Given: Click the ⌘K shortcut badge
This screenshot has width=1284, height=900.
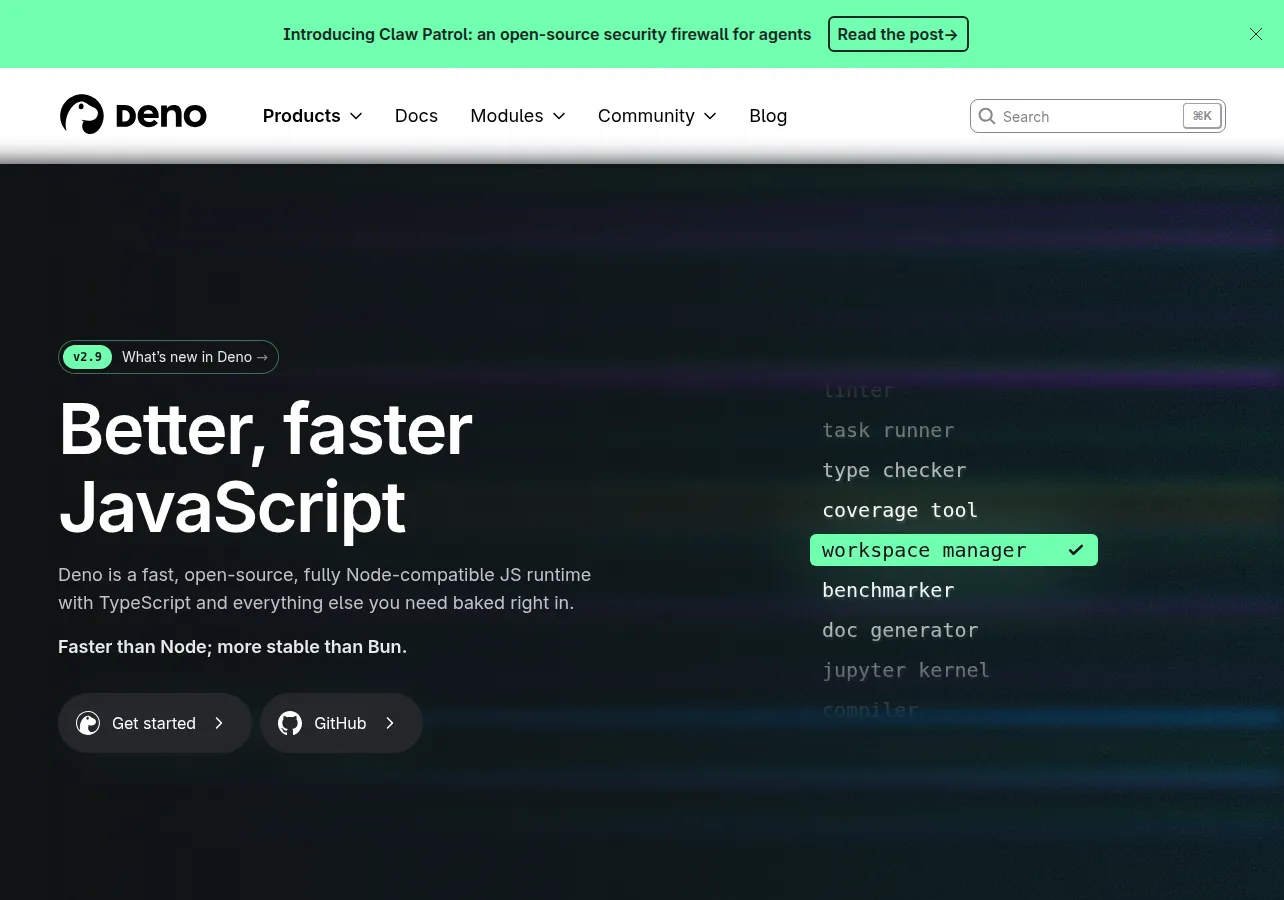Looking at the screenshot, I should [x=1202, y=116].
